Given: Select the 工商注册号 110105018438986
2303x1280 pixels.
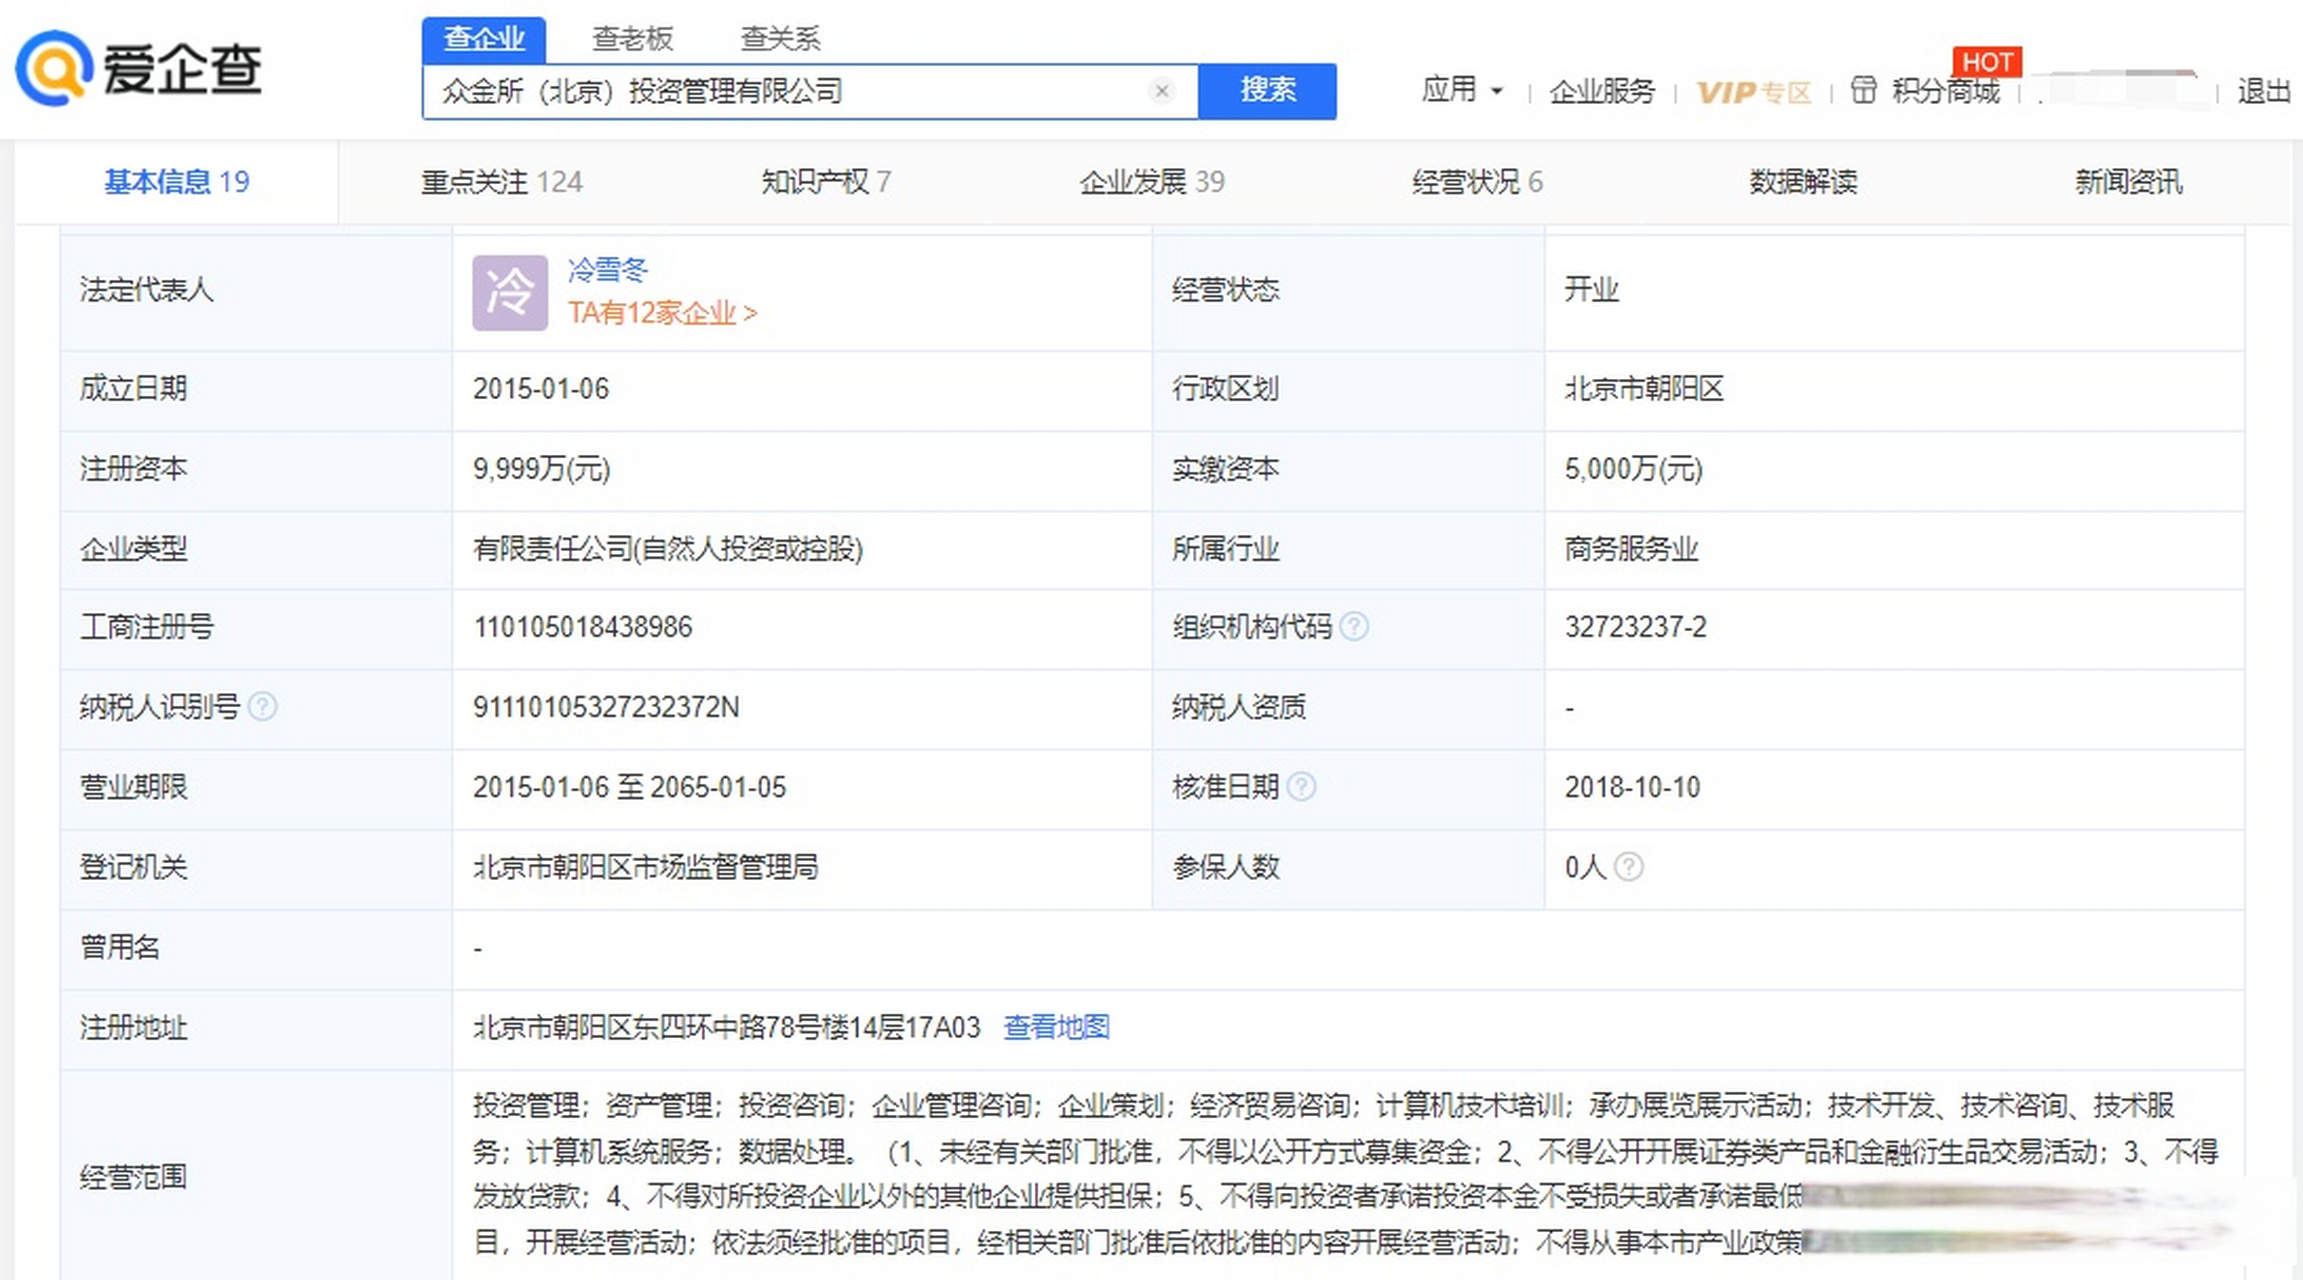Looking at the screenshot, I should click(x=582, y=627).
